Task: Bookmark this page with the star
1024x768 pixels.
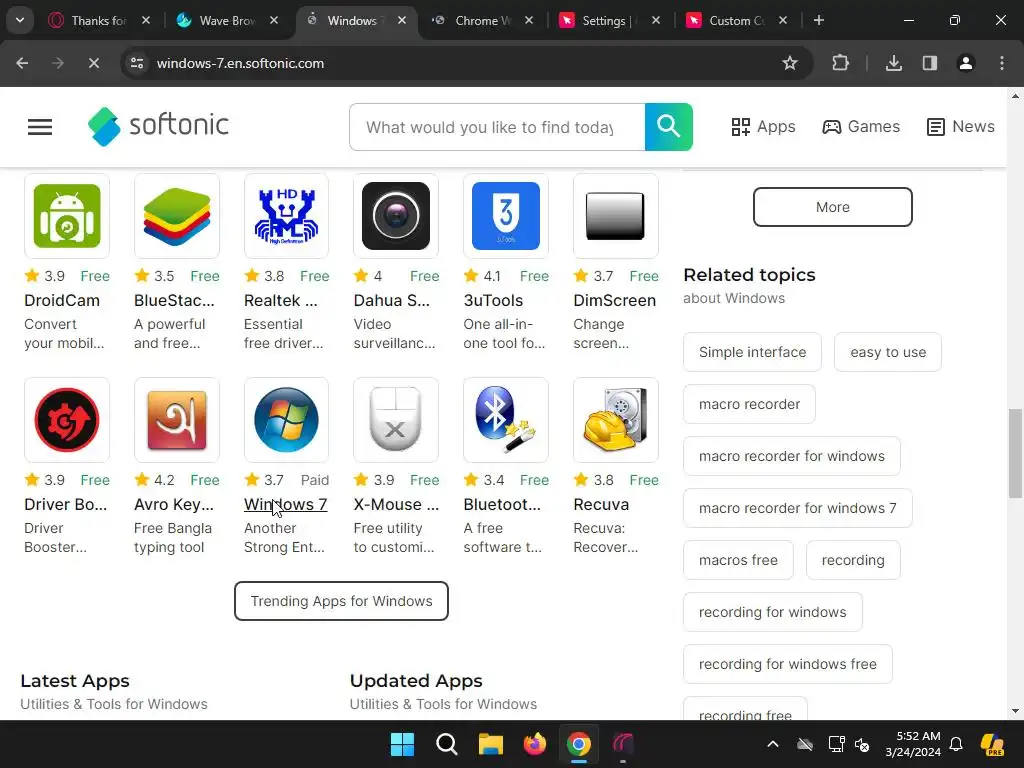Action: (790, 63)
